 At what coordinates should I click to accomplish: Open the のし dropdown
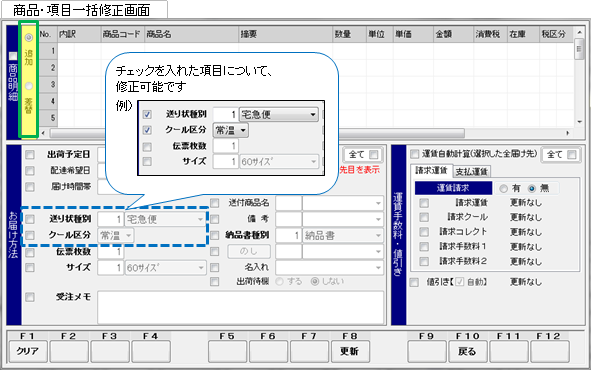pos(378,252)
